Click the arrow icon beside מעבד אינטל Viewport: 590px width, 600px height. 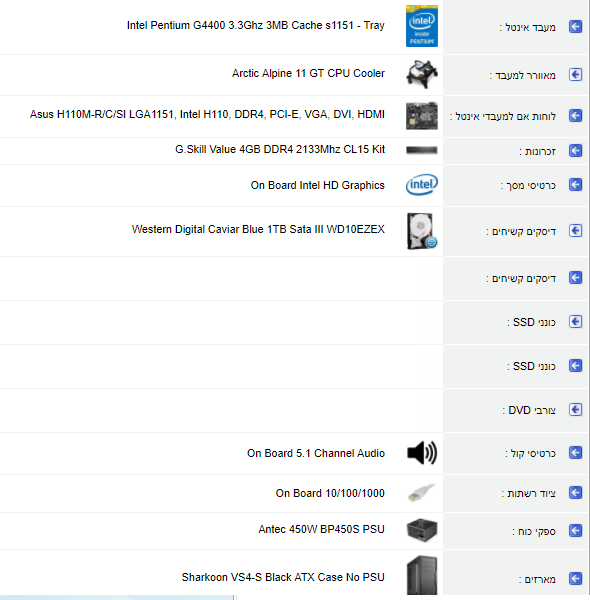click(x=575, y=27)
